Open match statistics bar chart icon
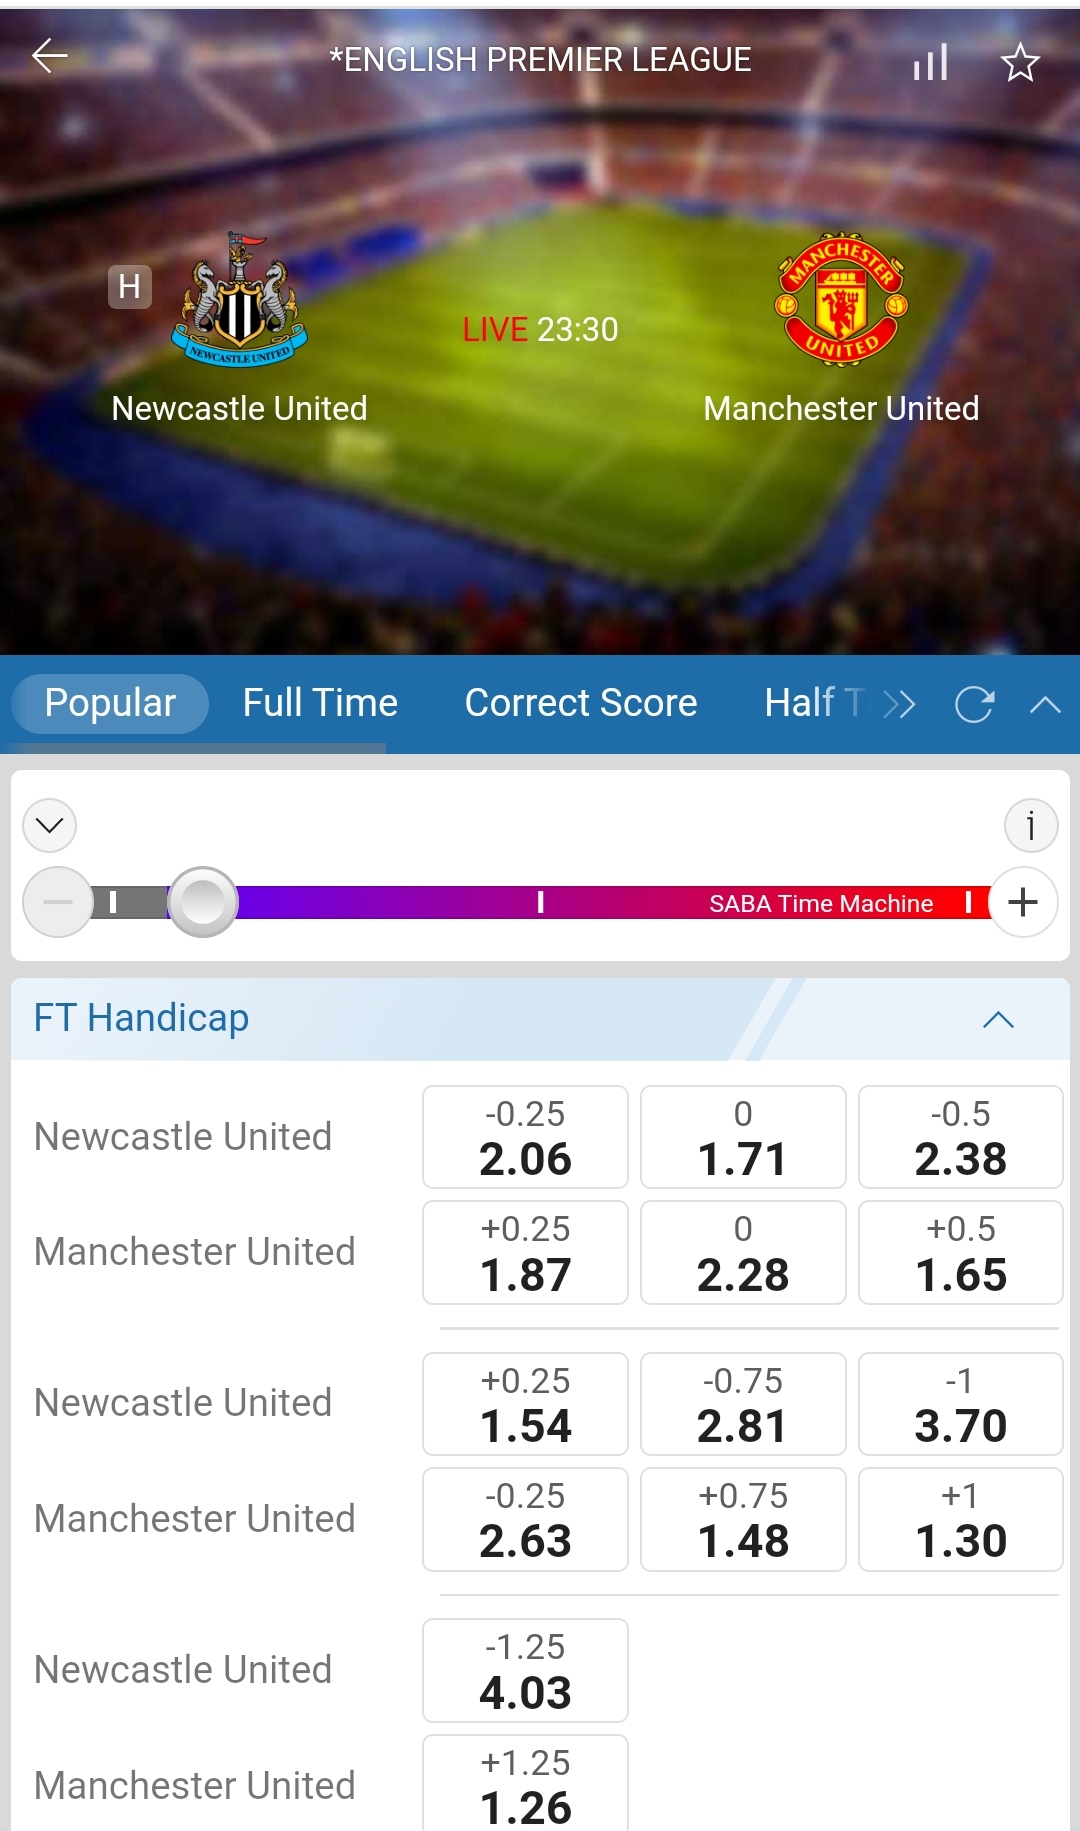 tap(930, 63)
